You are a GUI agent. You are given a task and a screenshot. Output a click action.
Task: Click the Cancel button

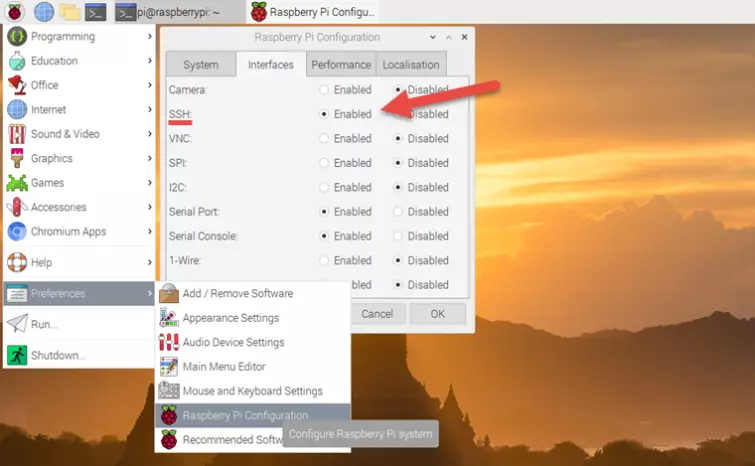tap(377, 314)
